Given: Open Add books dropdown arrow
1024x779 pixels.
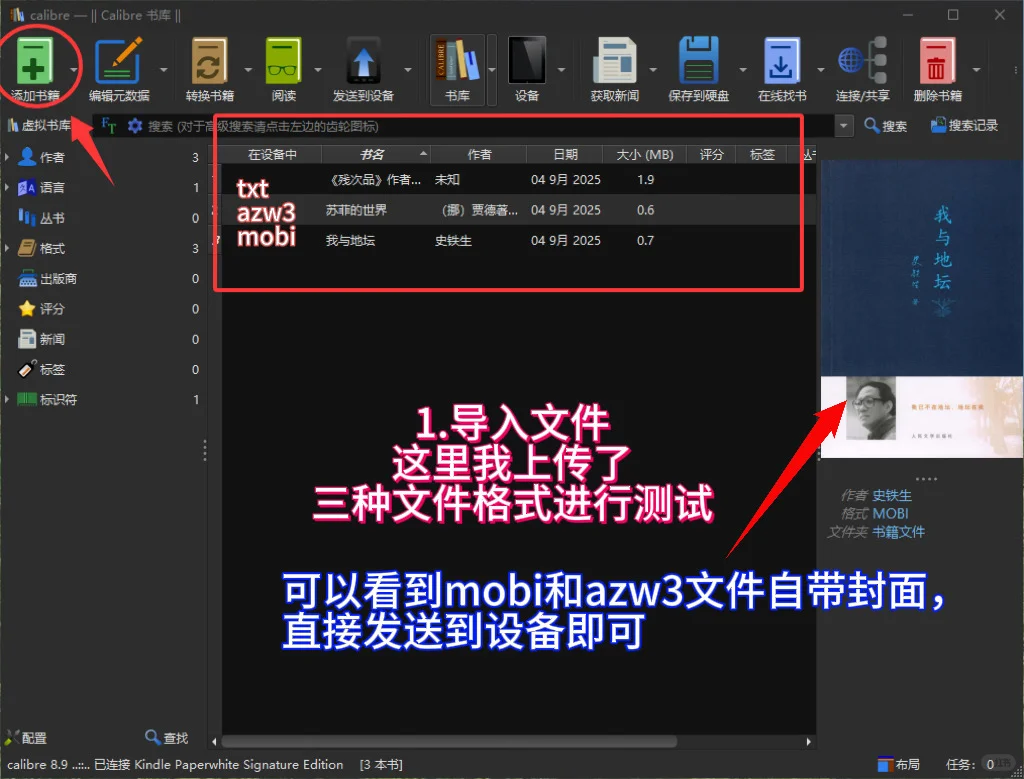Looking at the screenshot, I should click(x=74, y=69).
